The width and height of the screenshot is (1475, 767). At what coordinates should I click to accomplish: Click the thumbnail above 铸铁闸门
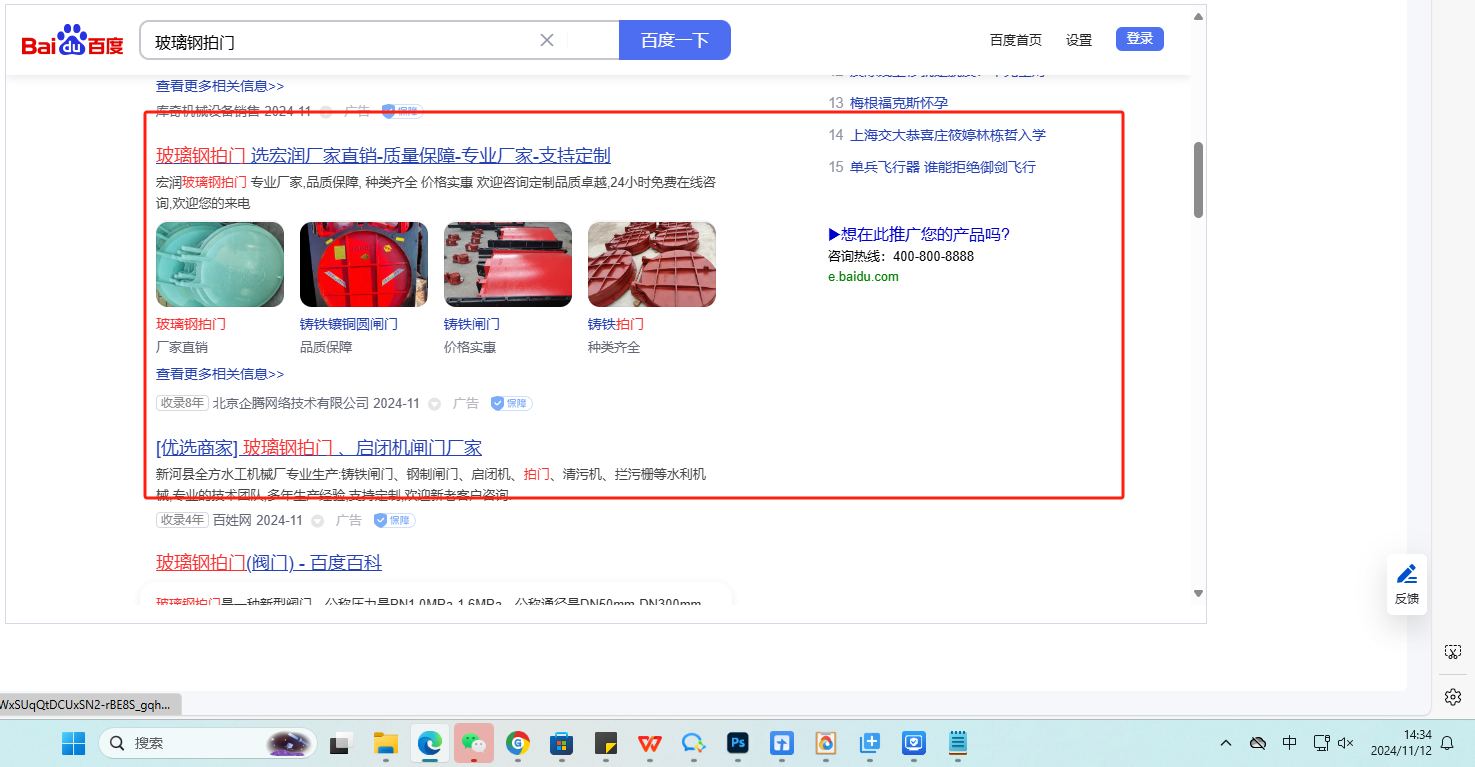pos(508,264)
